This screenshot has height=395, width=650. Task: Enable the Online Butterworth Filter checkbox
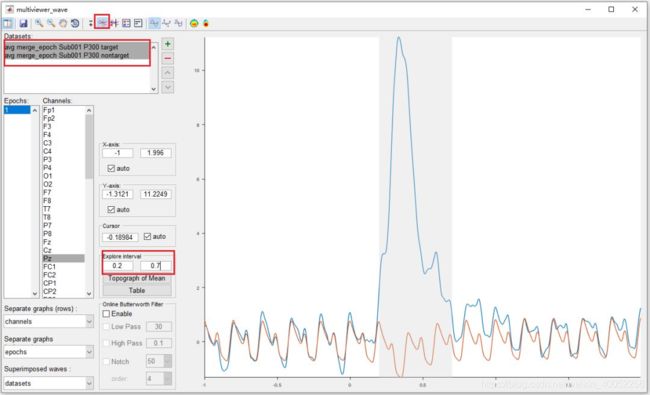106,314
